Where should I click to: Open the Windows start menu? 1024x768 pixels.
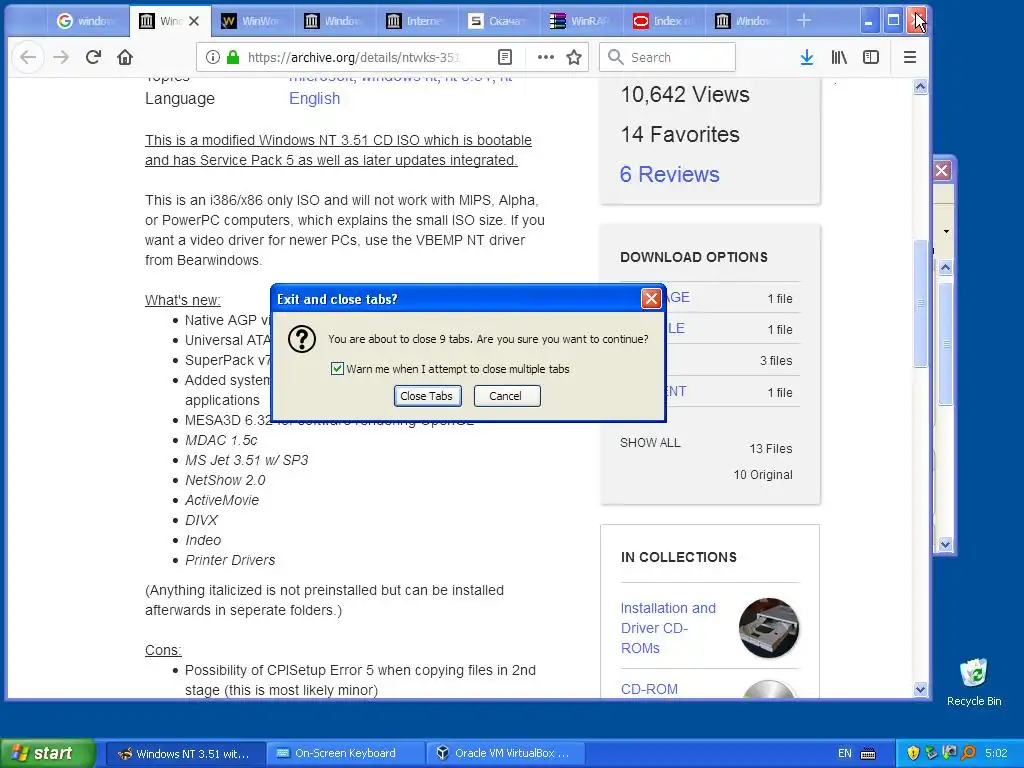[x=47, y=753]
